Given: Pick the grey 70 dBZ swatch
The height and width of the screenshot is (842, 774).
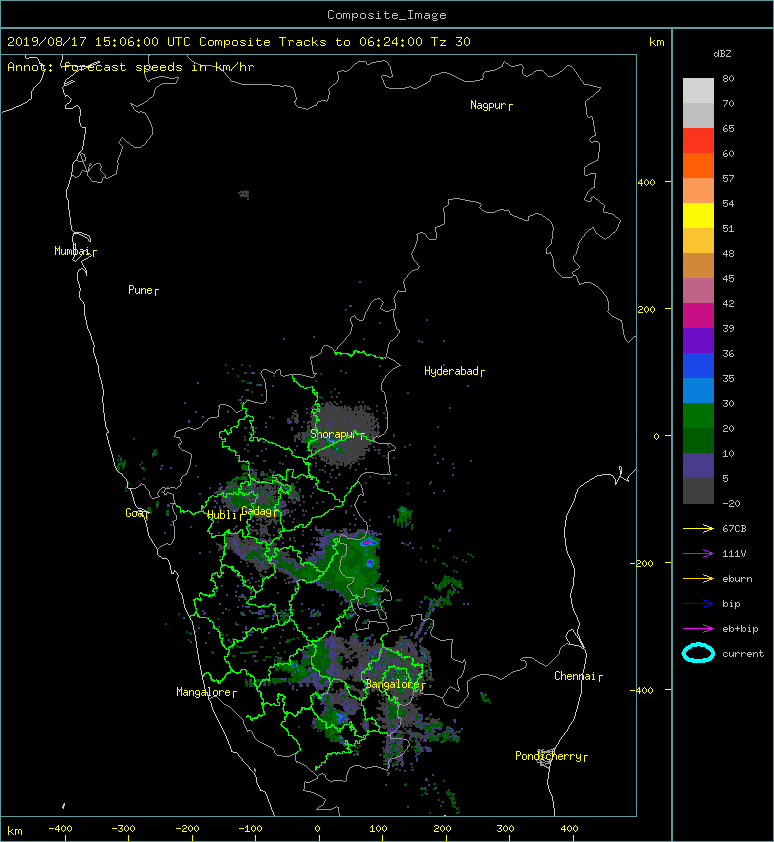Looking at the screenshot, I should click(698, 115).
